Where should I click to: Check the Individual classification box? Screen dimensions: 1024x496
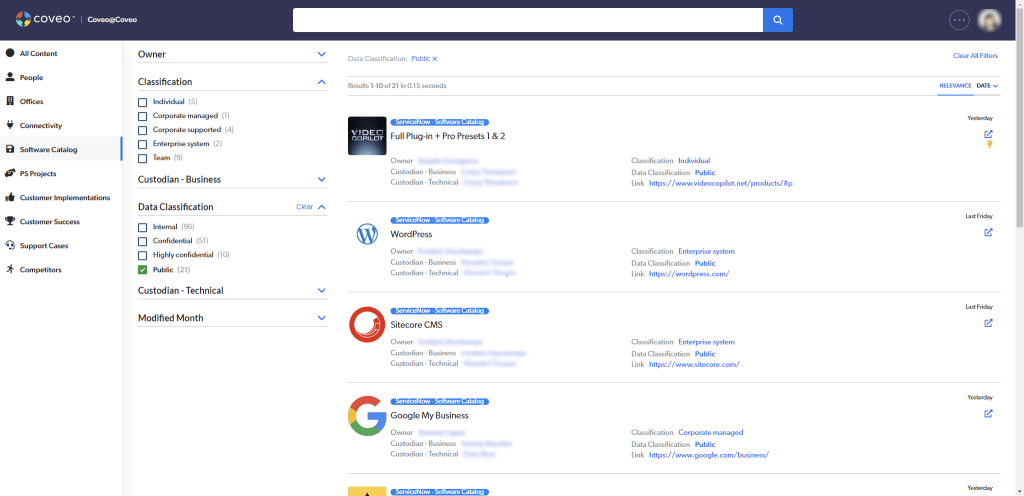tap(143, 102)
